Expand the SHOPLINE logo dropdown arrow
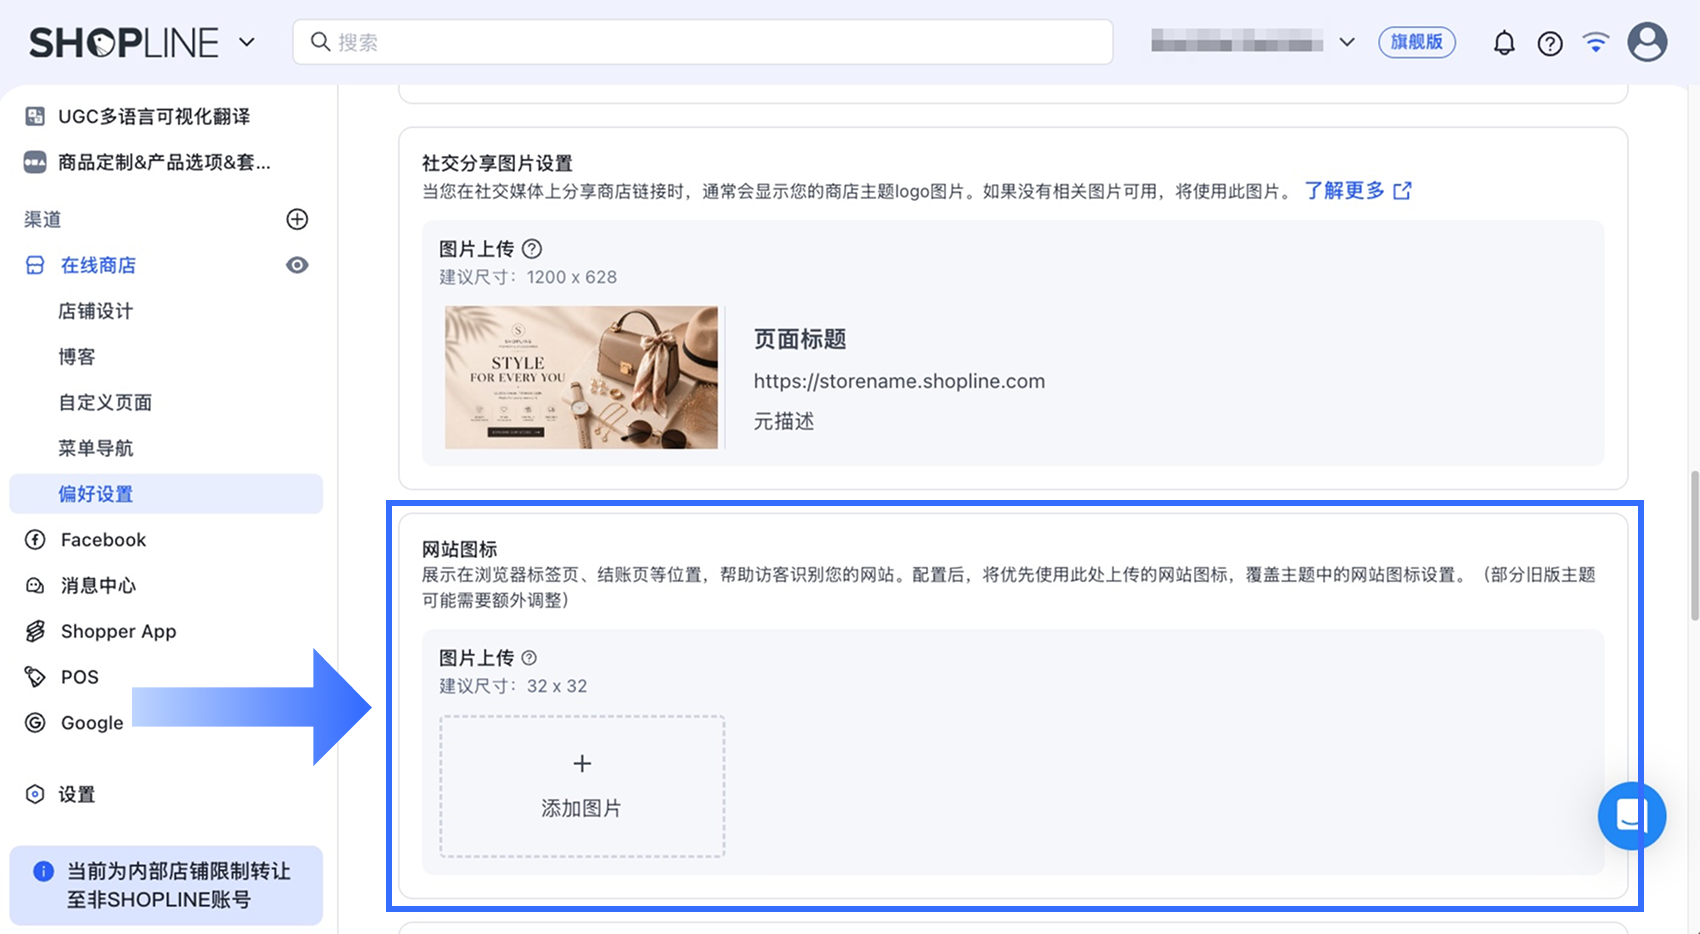The image size is (1700, 934). click(x=247, y=43)
